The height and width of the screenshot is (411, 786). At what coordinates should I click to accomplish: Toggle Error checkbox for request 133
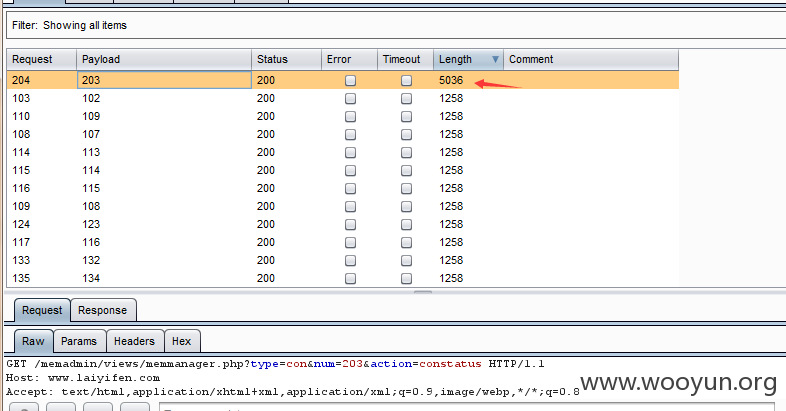pyautogui.click(x=350, y=261)
